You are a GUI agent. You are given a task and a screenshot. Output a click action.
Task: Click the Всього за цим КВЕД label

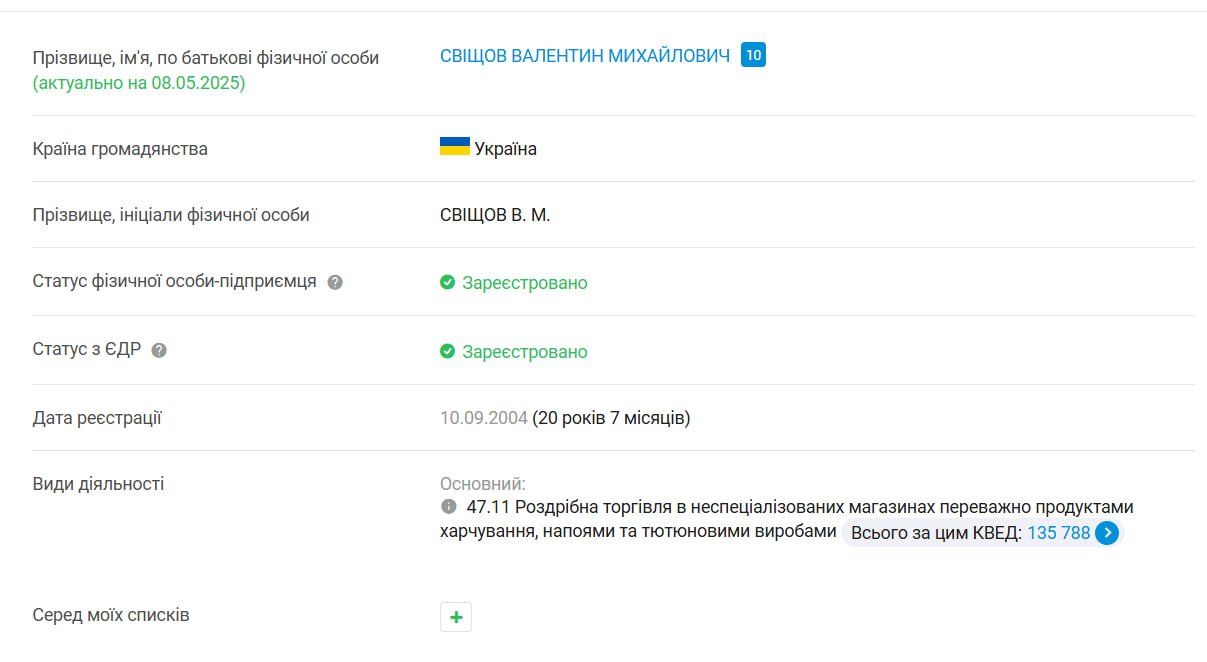coord(935,533)
